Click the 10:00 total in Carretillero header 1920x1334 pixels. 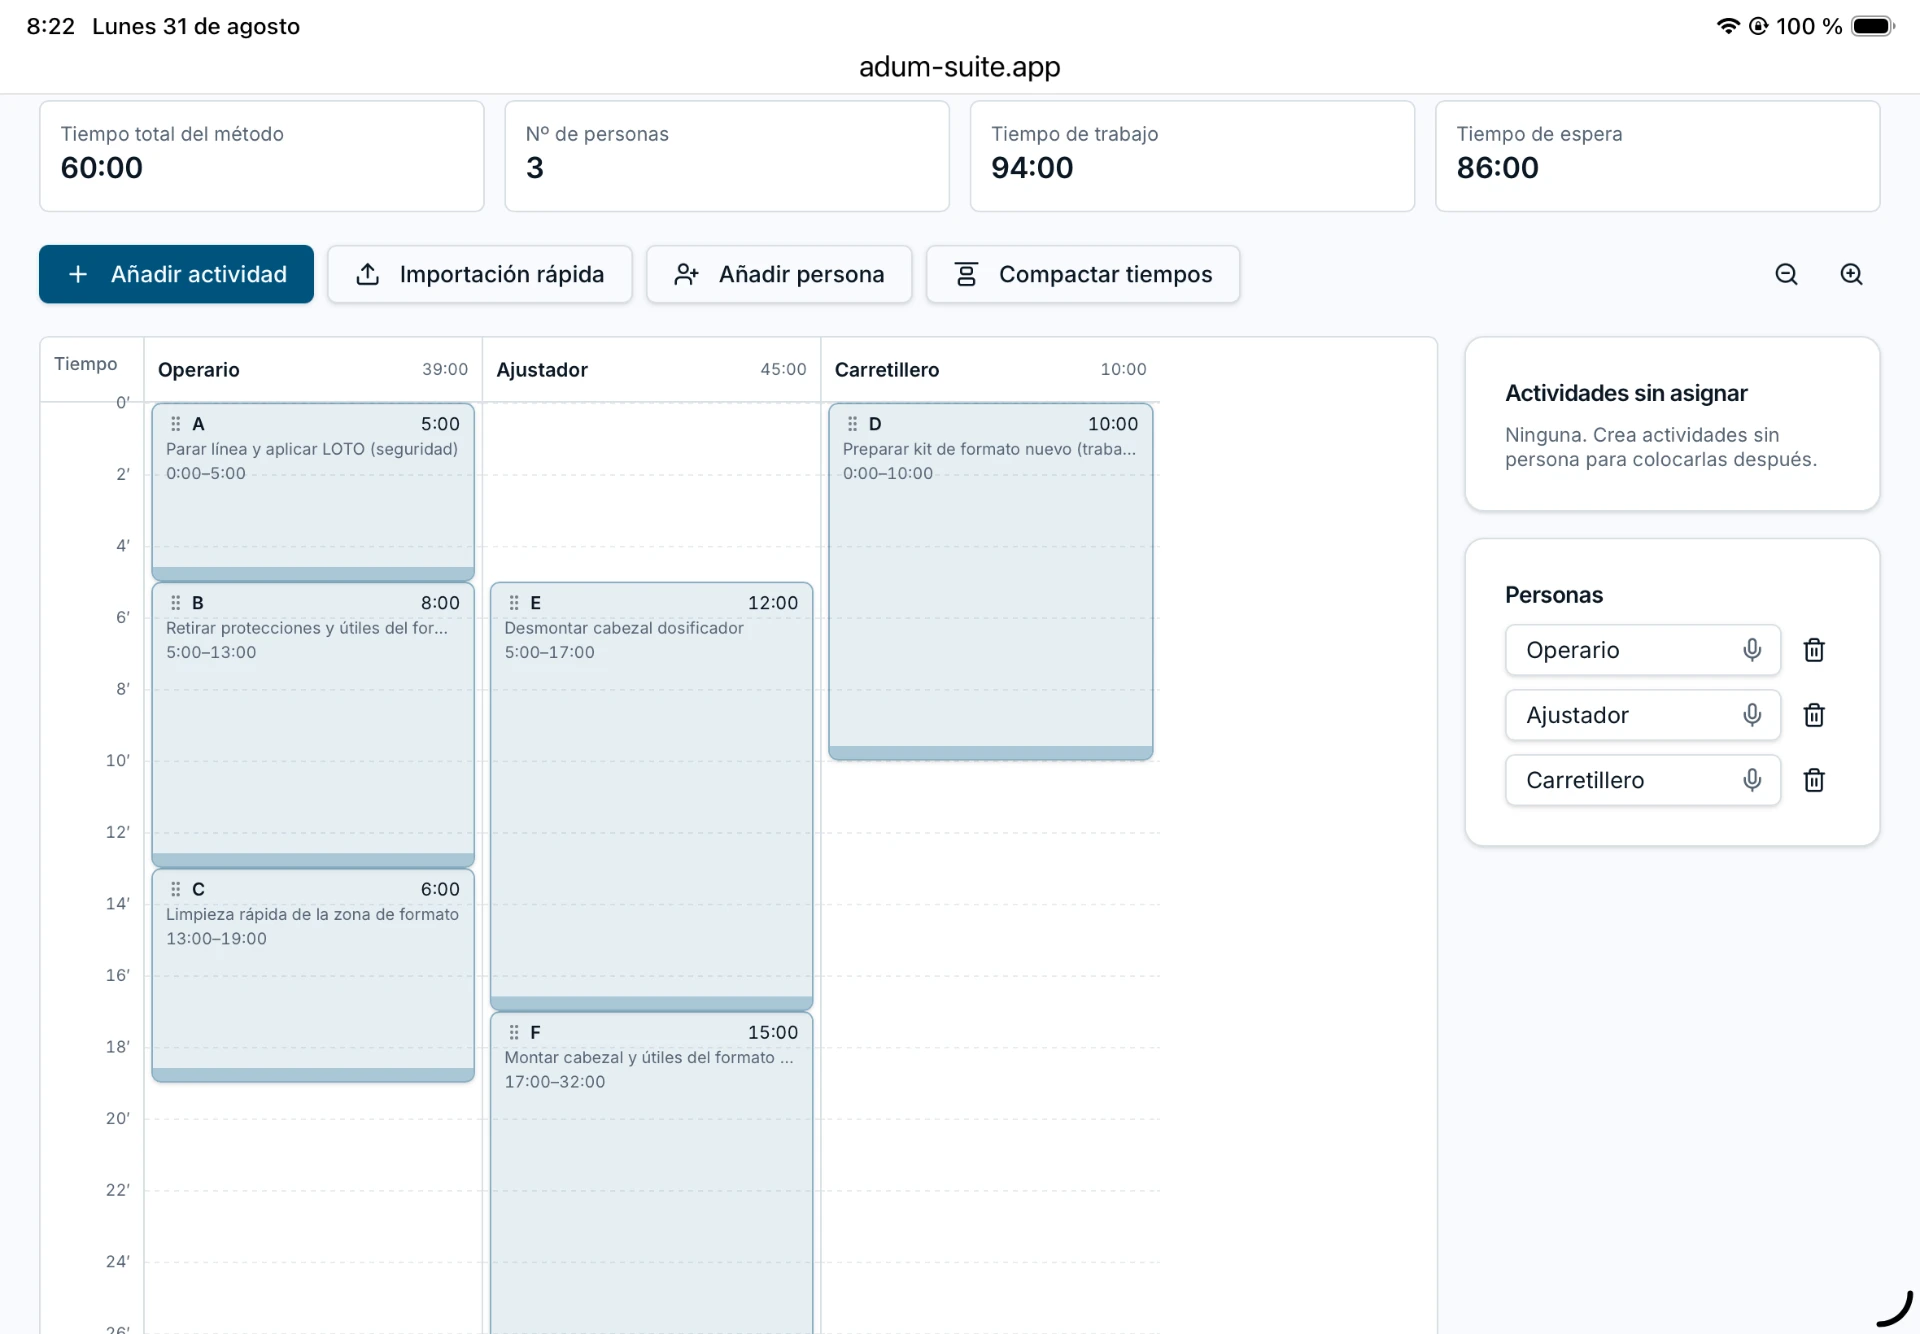pyautogui.click(x=1123, y=369)
